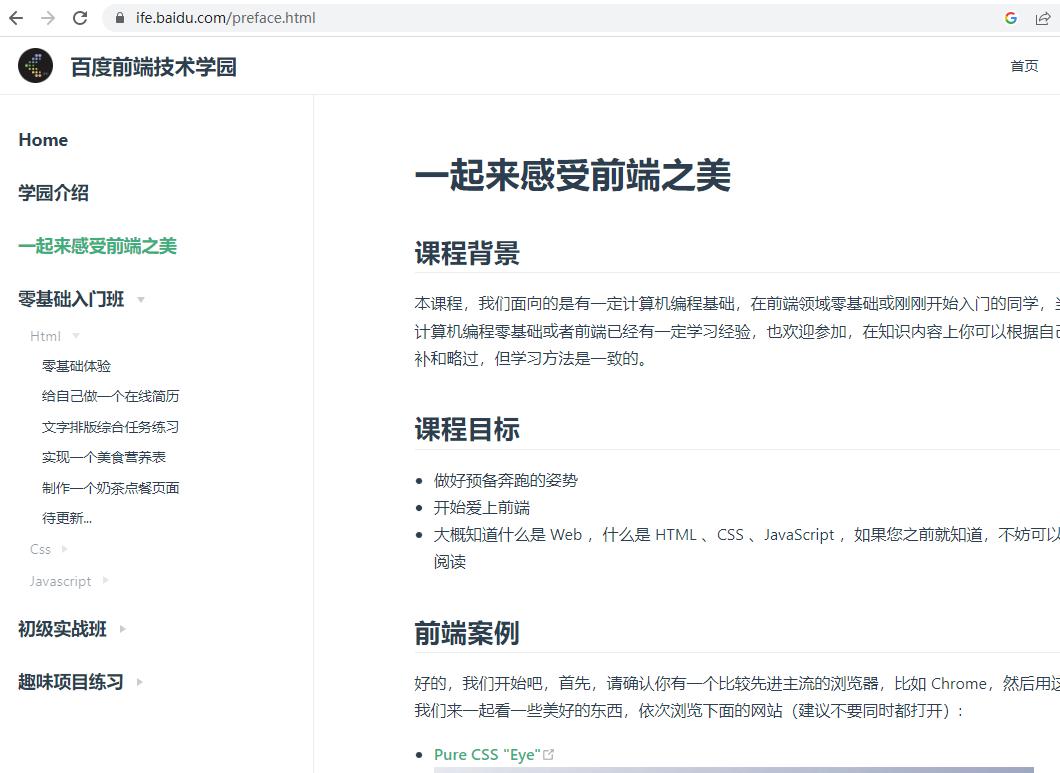1060x773 pixels.
Task: Click the external link icon after Pure CSS "Eye"
Action: (549, 754)
